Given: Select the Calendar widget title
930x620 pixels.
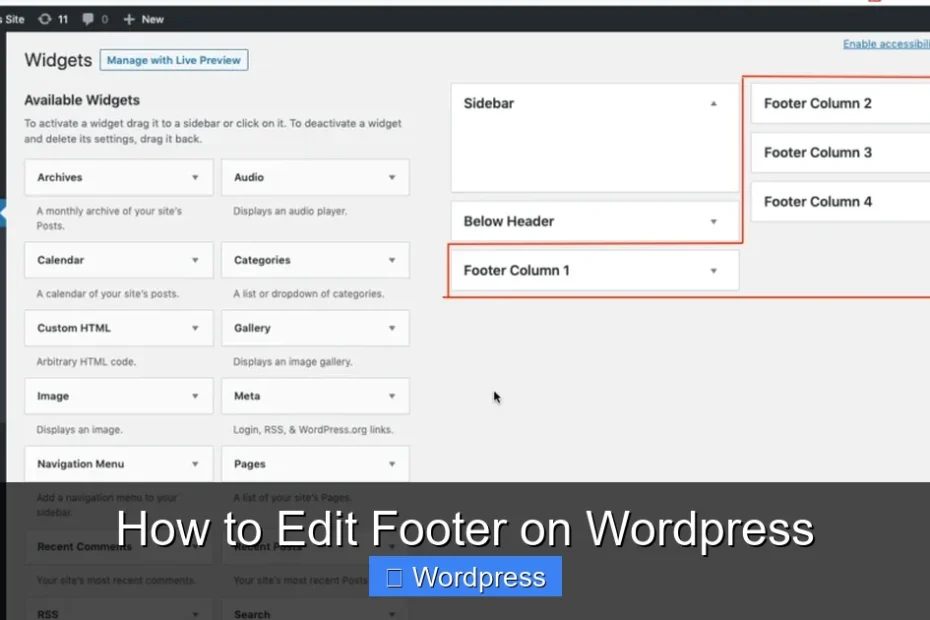Looking at the screenshot, I should coord(60,260).
